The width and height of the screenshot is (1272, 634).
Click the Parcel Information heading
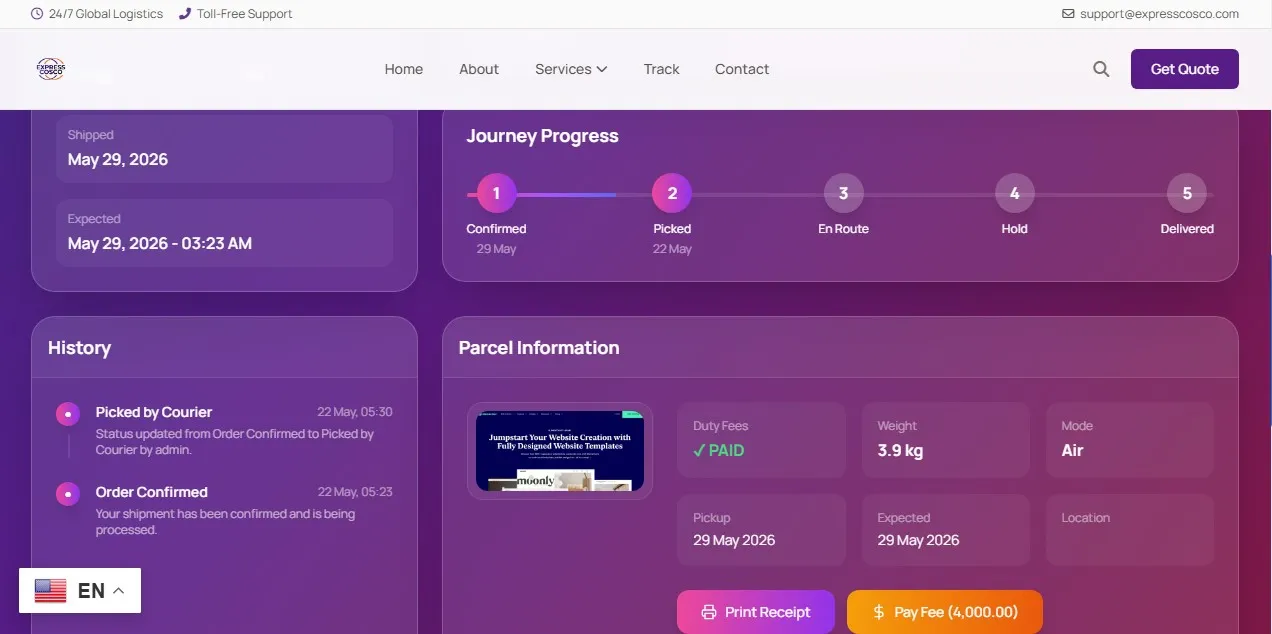539,348
